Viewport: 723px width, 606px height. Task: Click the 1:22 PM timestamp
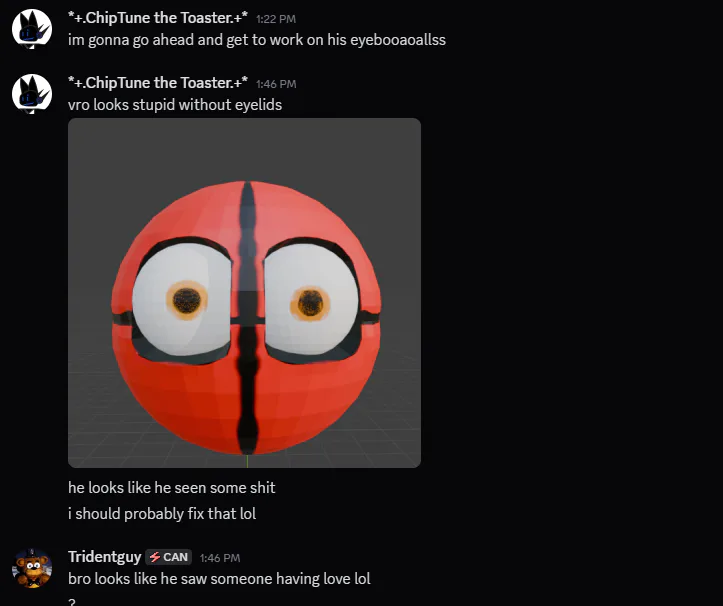point(276,19)
